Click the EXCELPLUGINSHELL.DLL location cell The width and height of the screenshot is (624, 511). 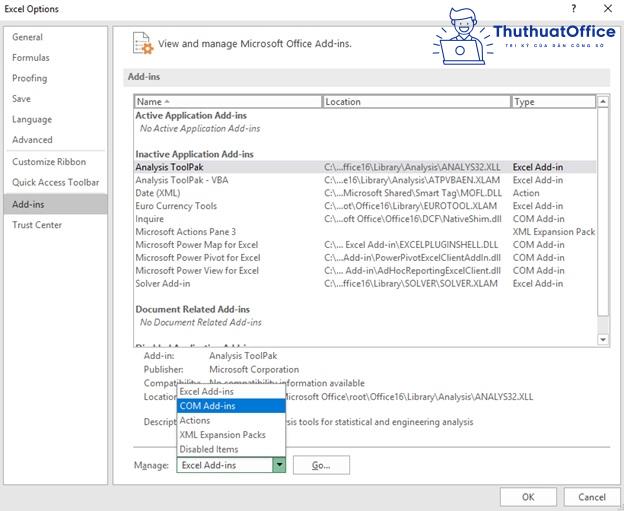(x=411, y=245)
